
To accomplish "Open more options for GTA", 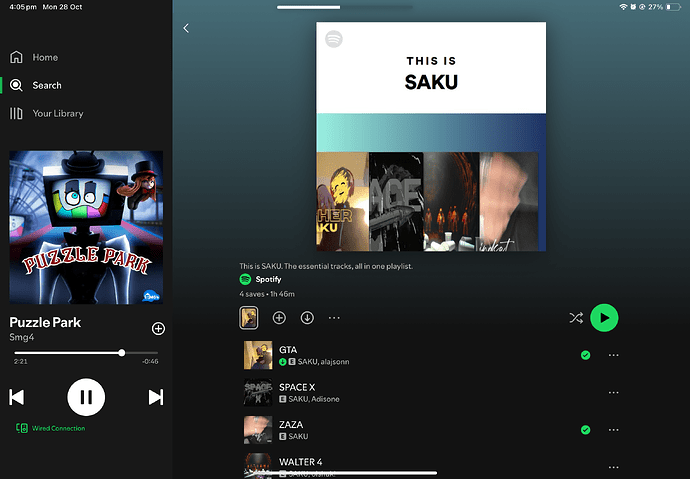I will (613, 355).
